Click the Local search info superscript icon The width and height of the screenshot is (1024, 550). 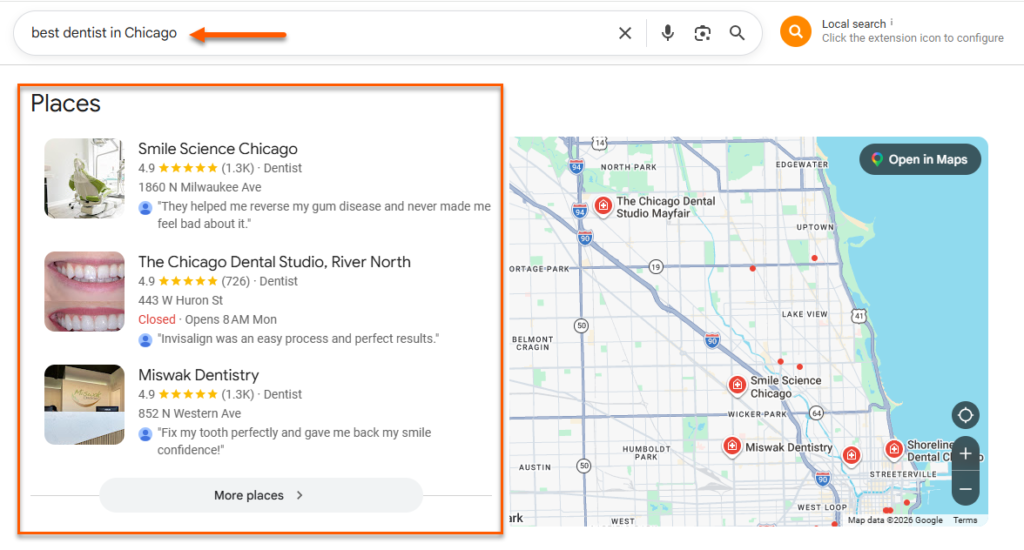891,22
